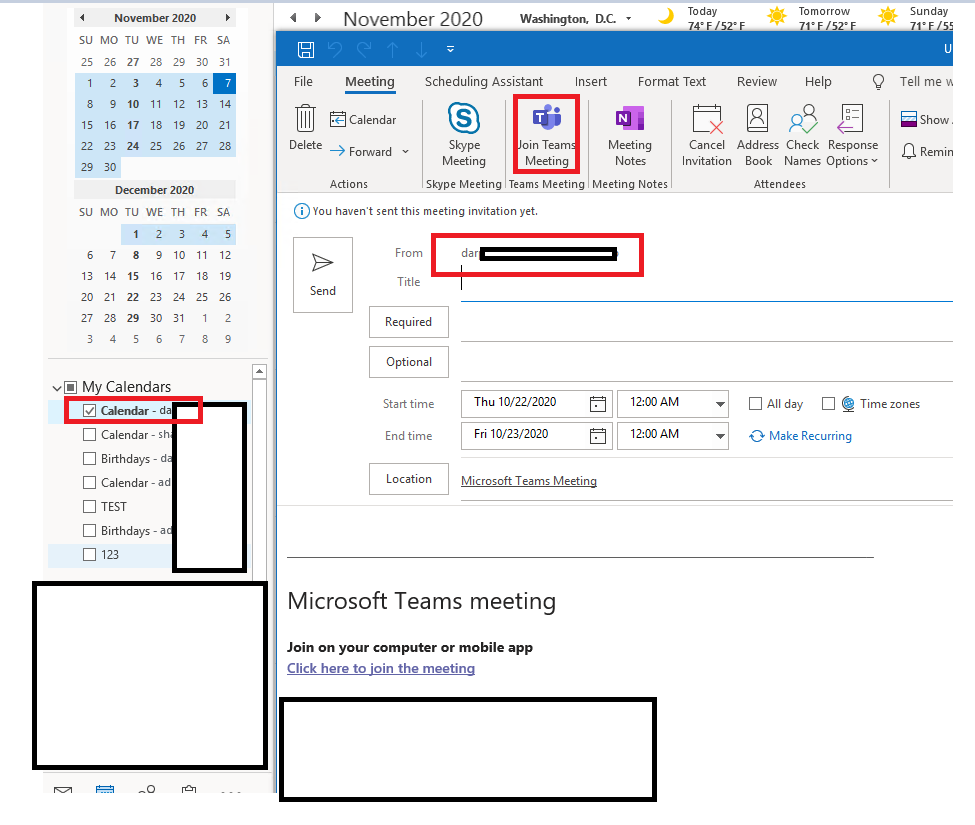This screenshot has height=825, width=975.
Task: Click the Show As icon
Action: pyautogui.click(x=908, y=119)
